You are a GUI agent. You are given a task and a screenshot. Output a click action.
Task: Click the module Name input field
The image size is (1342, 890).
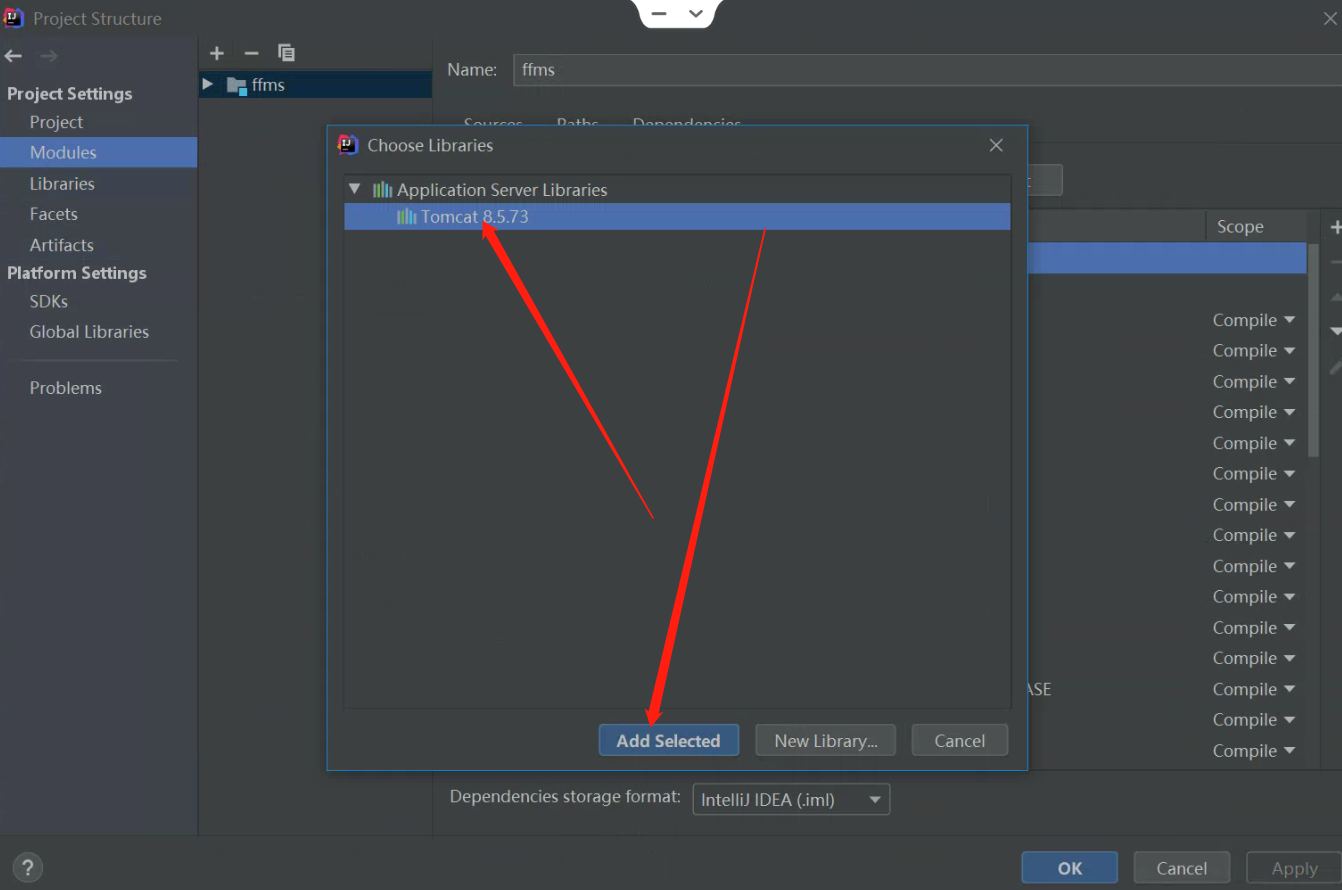(927, 70)
